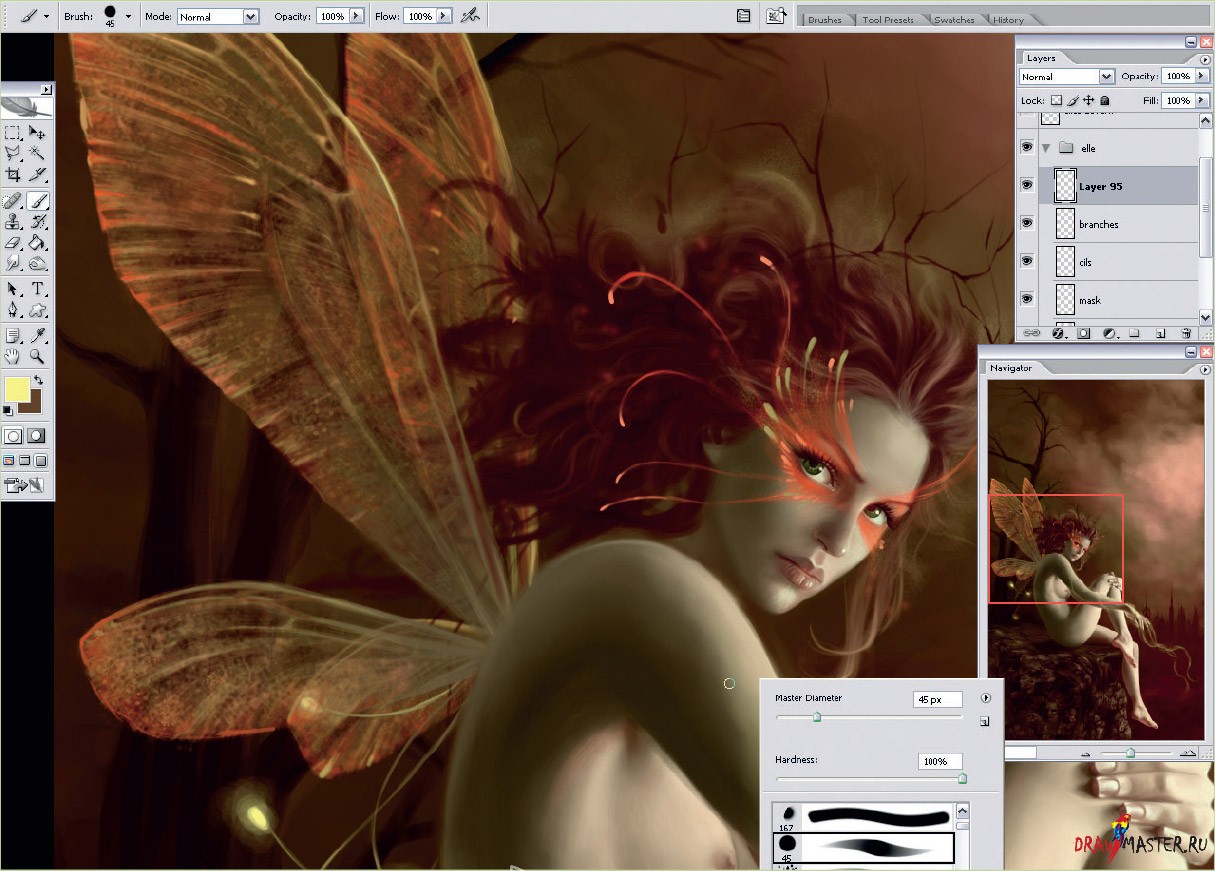Activate the Pen tool
1215x871 pixels.
(13, 310)
